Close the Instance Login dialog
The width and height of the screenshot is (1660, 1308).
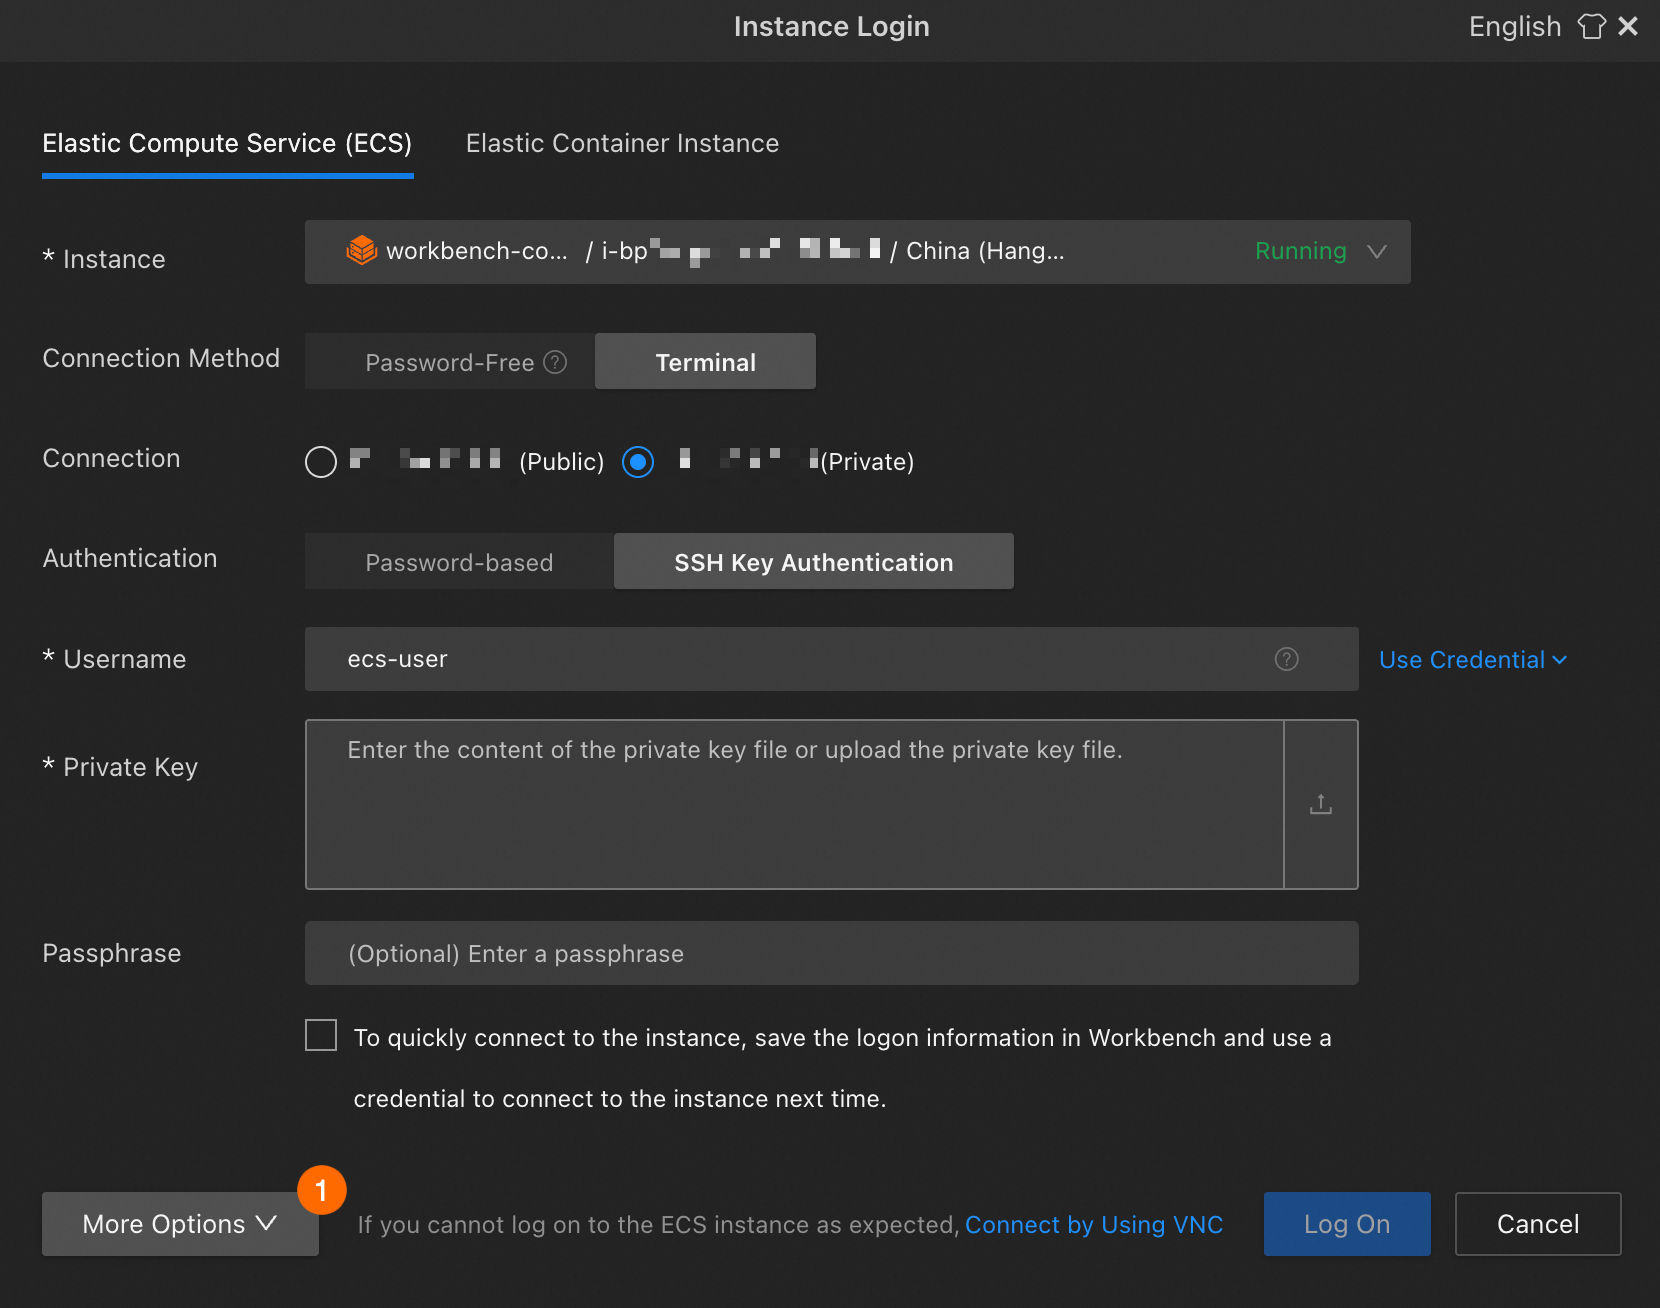[1628, 26]
